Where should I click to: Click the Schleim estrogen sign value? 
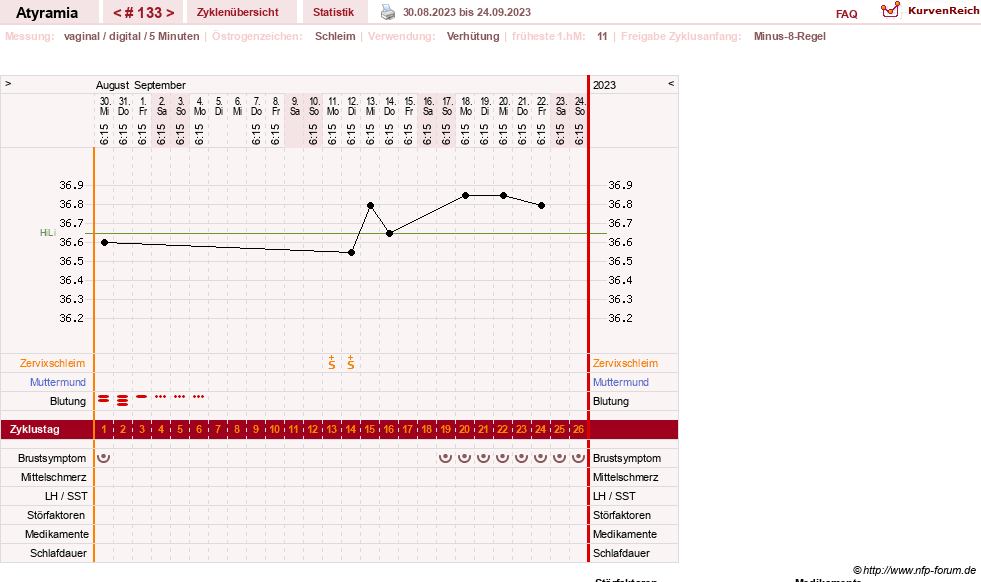click(335, 36)
